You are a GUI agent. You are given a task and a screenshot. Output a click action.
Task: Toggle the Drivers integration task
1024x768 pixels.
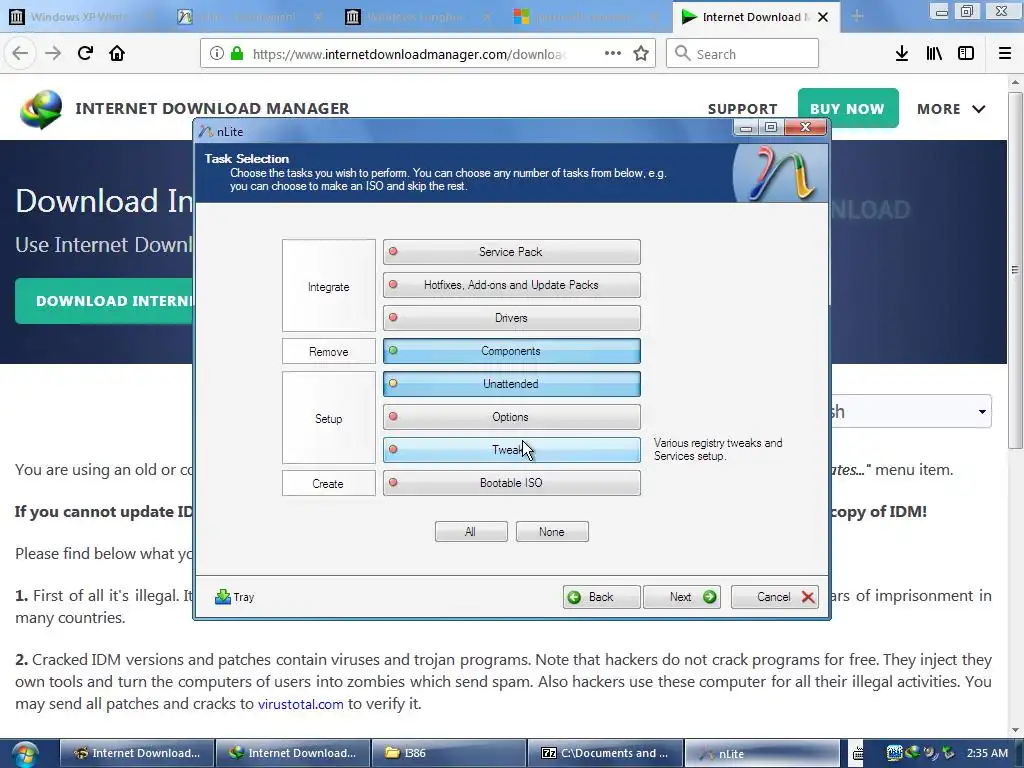(511, 318)
